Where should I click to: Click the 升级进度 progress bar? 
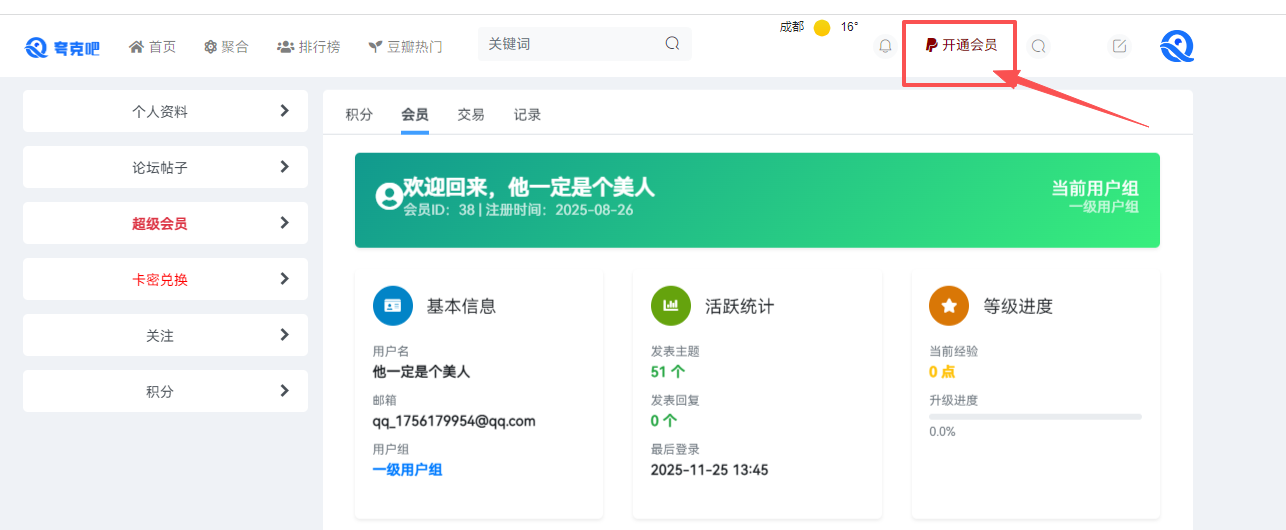pos(1035,416)
